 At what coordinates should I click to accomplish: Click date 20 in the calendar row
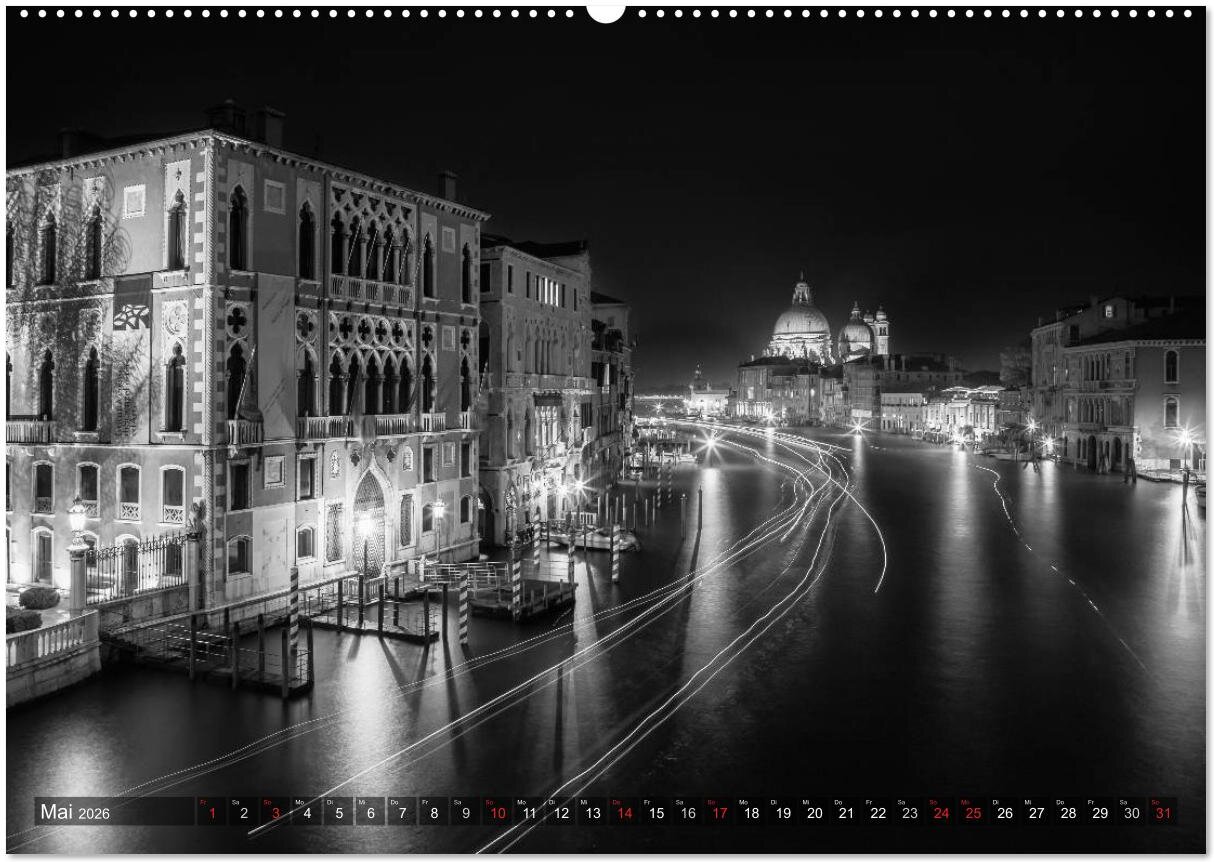pos(814,812)
